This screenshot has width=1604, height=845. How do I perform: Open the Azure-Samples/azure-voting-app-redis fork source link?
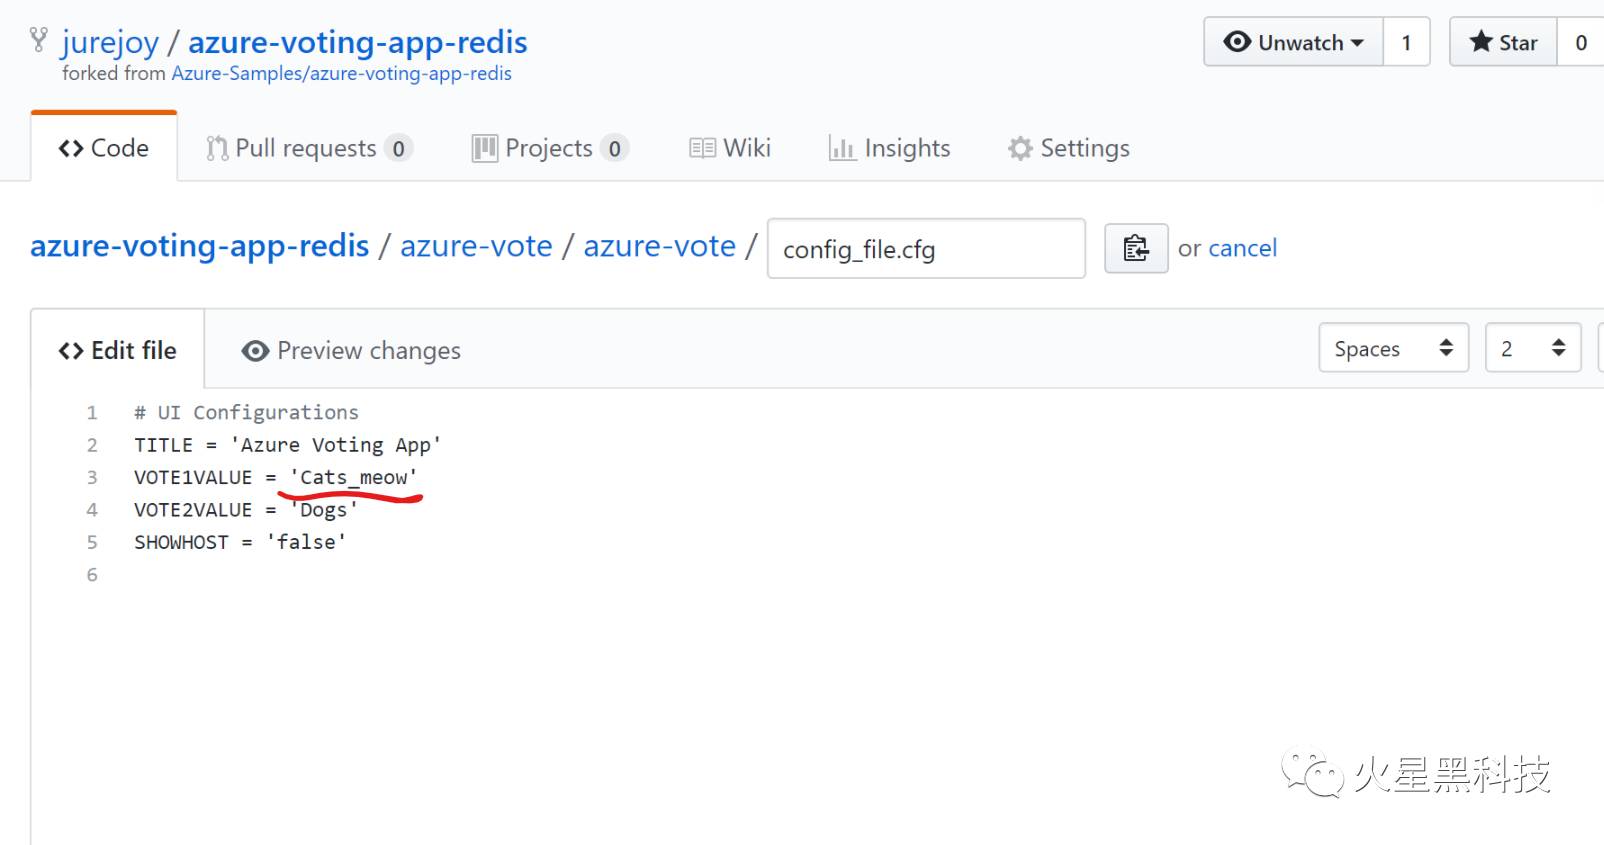(342, 73)
